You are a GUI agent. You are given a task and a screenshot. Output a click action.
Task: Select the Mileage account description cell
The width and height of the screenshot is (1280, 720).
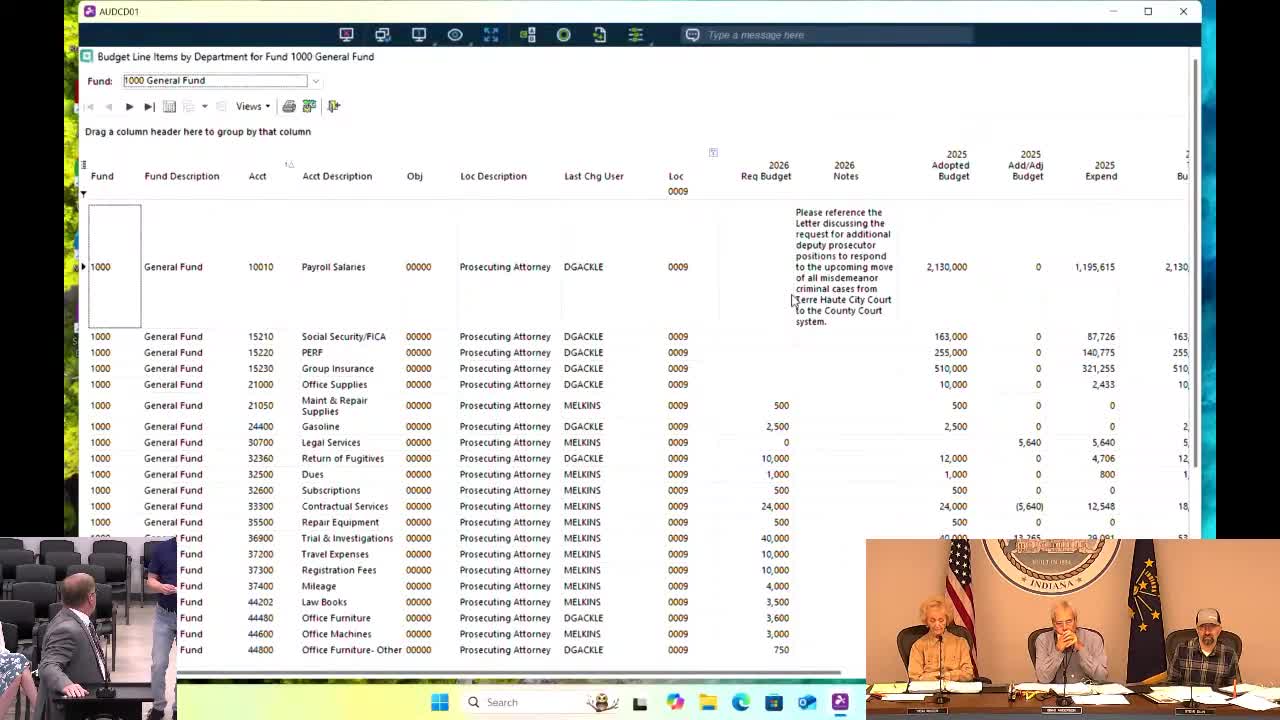[x=319, y=587]
